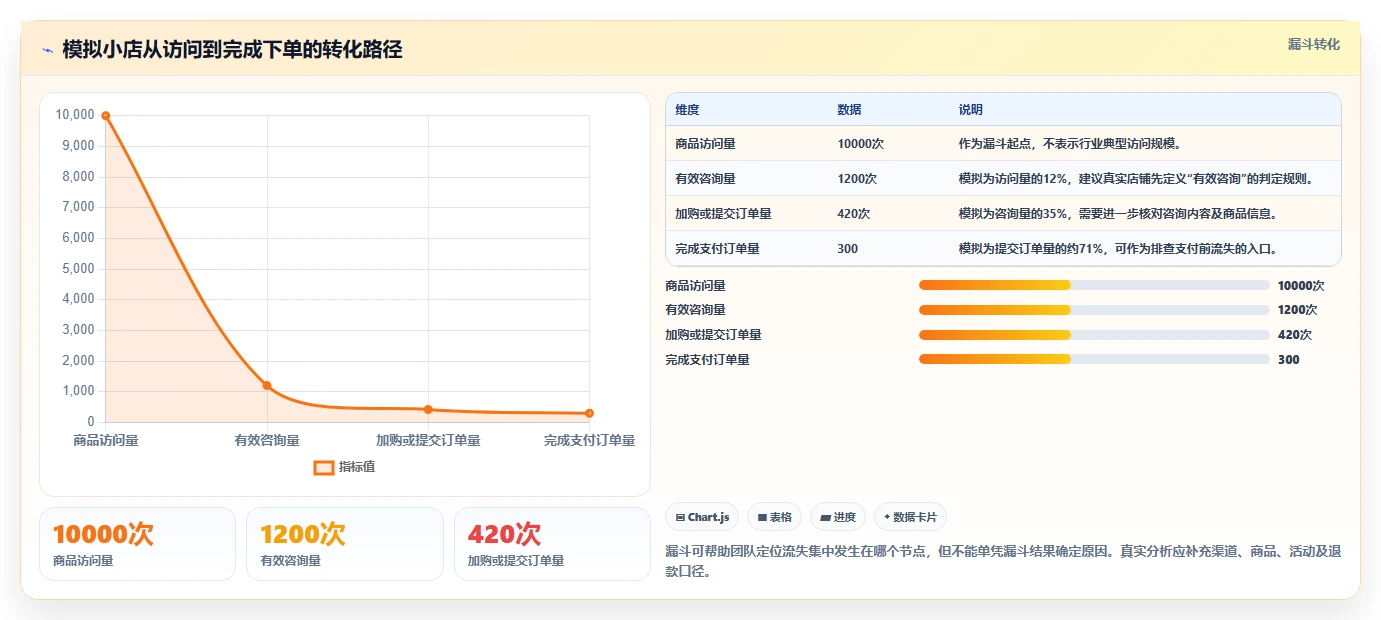Click the 10,000 y-axis label

coord(75,115)
